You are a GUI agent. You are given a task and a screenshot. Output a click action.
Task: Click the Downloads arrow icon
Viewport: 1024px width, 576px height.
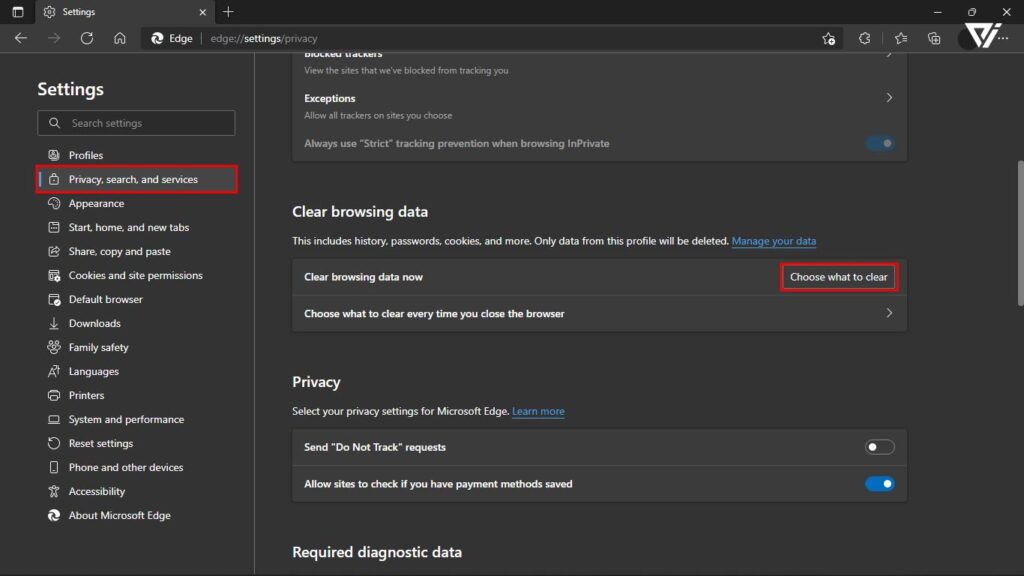[54, 323]
